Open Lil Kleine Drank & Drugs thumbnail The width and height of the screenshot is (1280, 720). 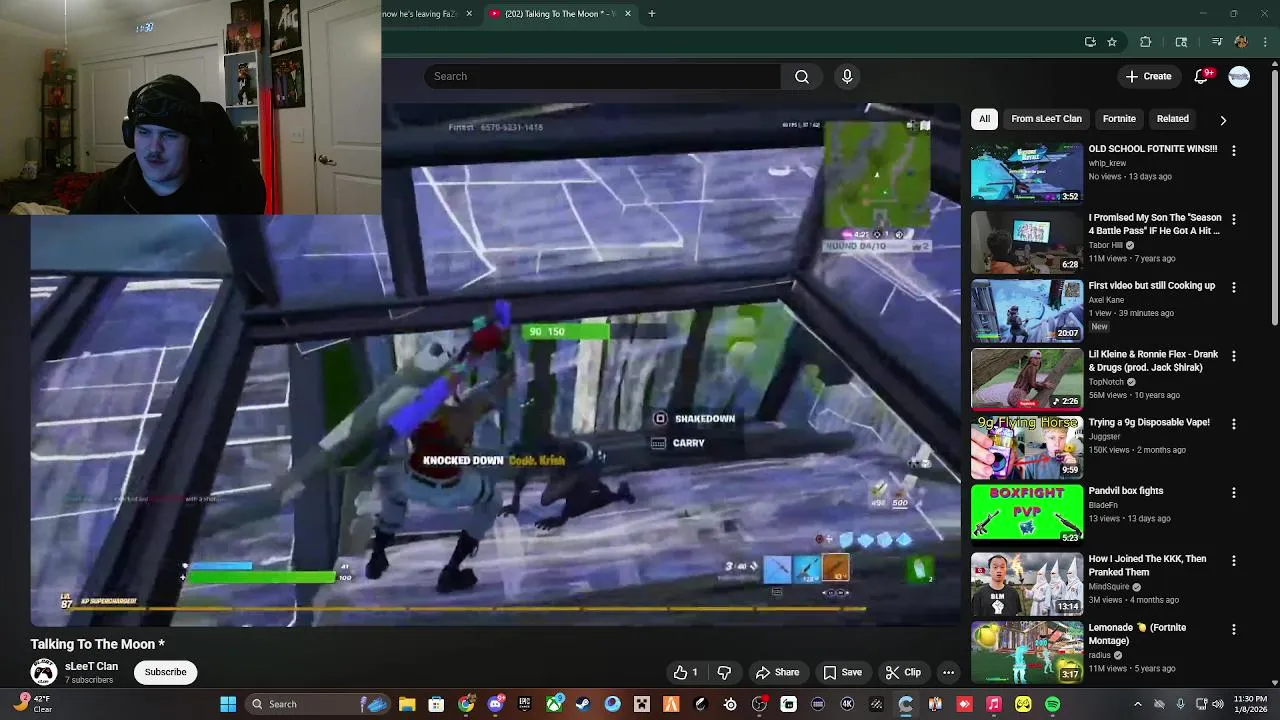tap(1027, 378)
